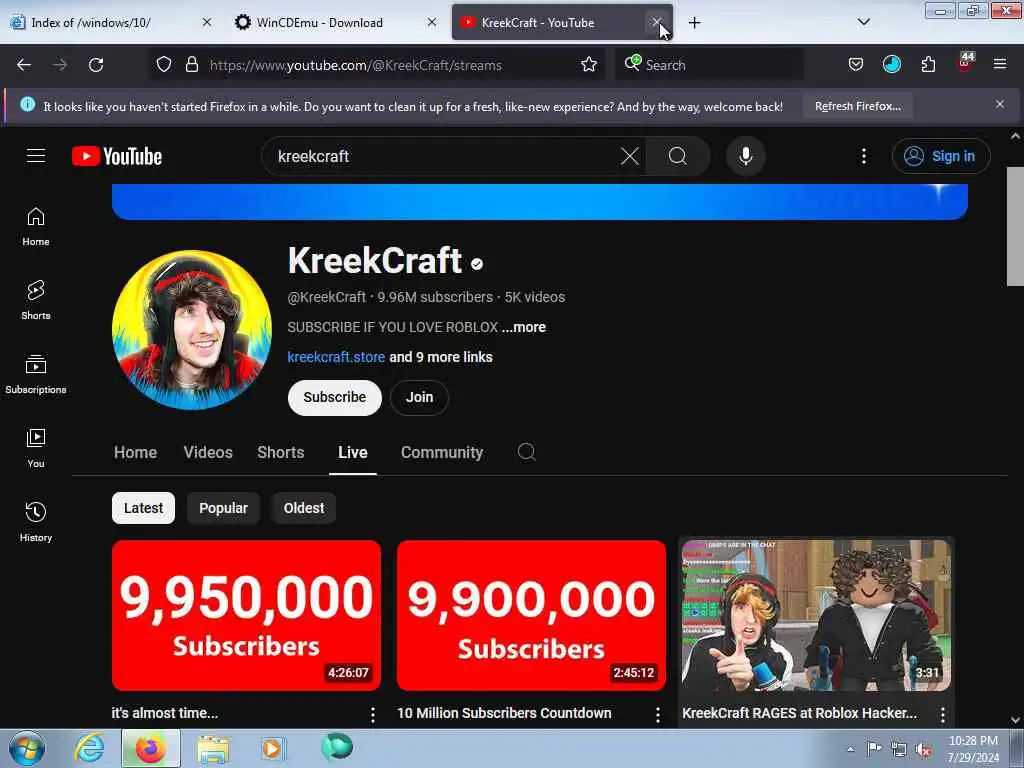1024x768 pixels.
Task: Open the Pocket save icon
Action: [856, 65]
